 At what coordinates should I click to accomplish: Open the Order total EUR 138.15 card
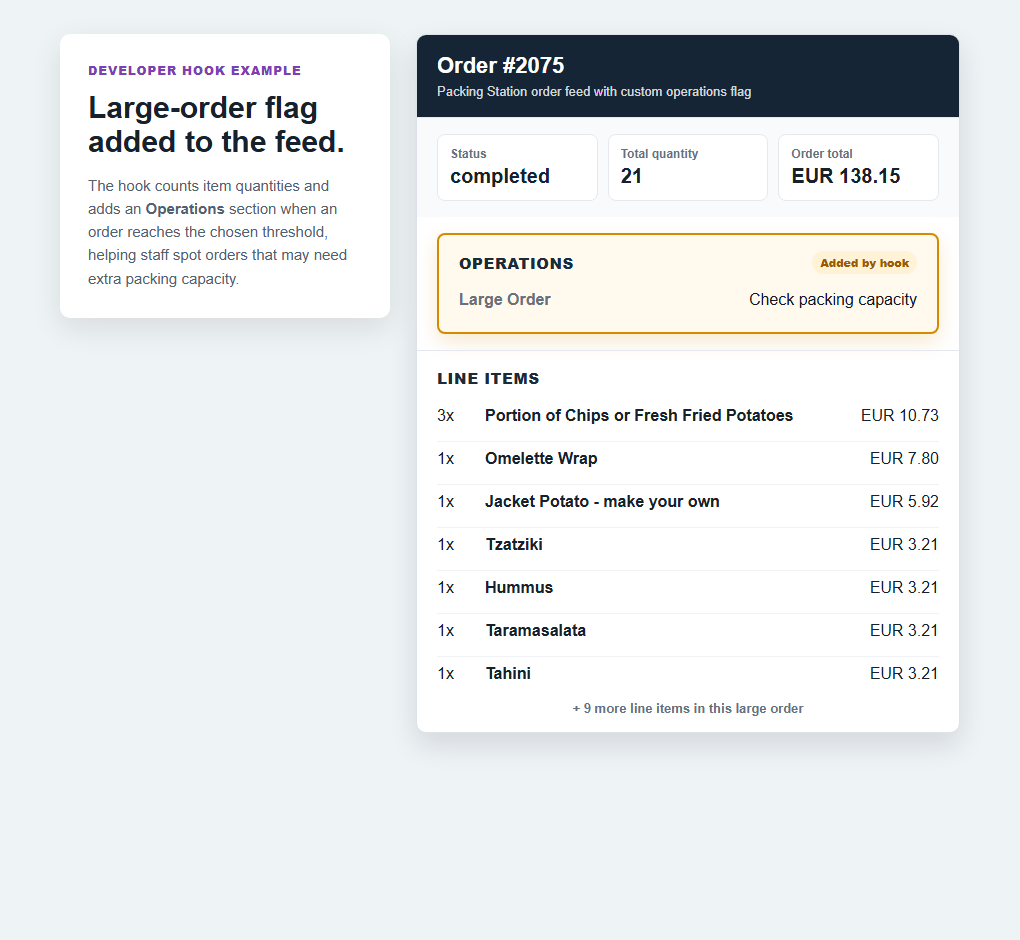pyautogui.click(x=858, y=167)
